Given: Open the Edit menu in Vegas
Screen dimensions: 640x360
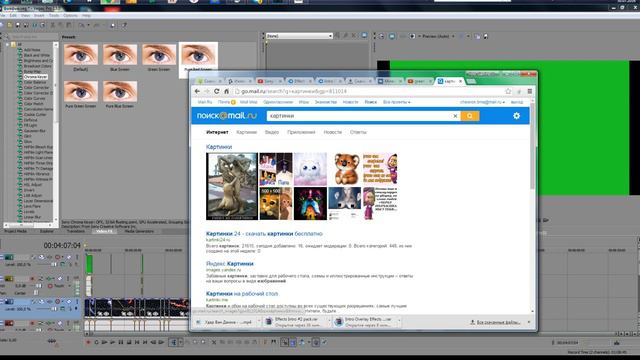Looking at the screenshot, I should pos(13,16).
